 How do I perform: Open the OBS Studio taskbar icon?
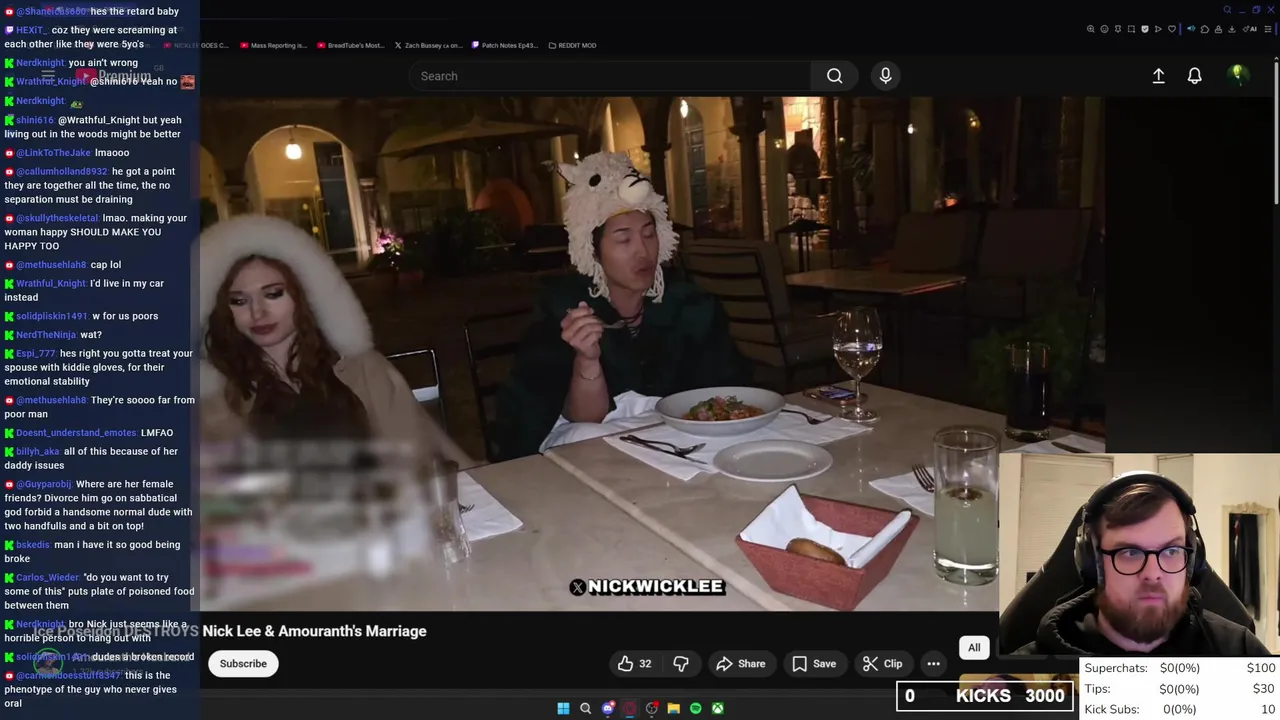point(651,708)
